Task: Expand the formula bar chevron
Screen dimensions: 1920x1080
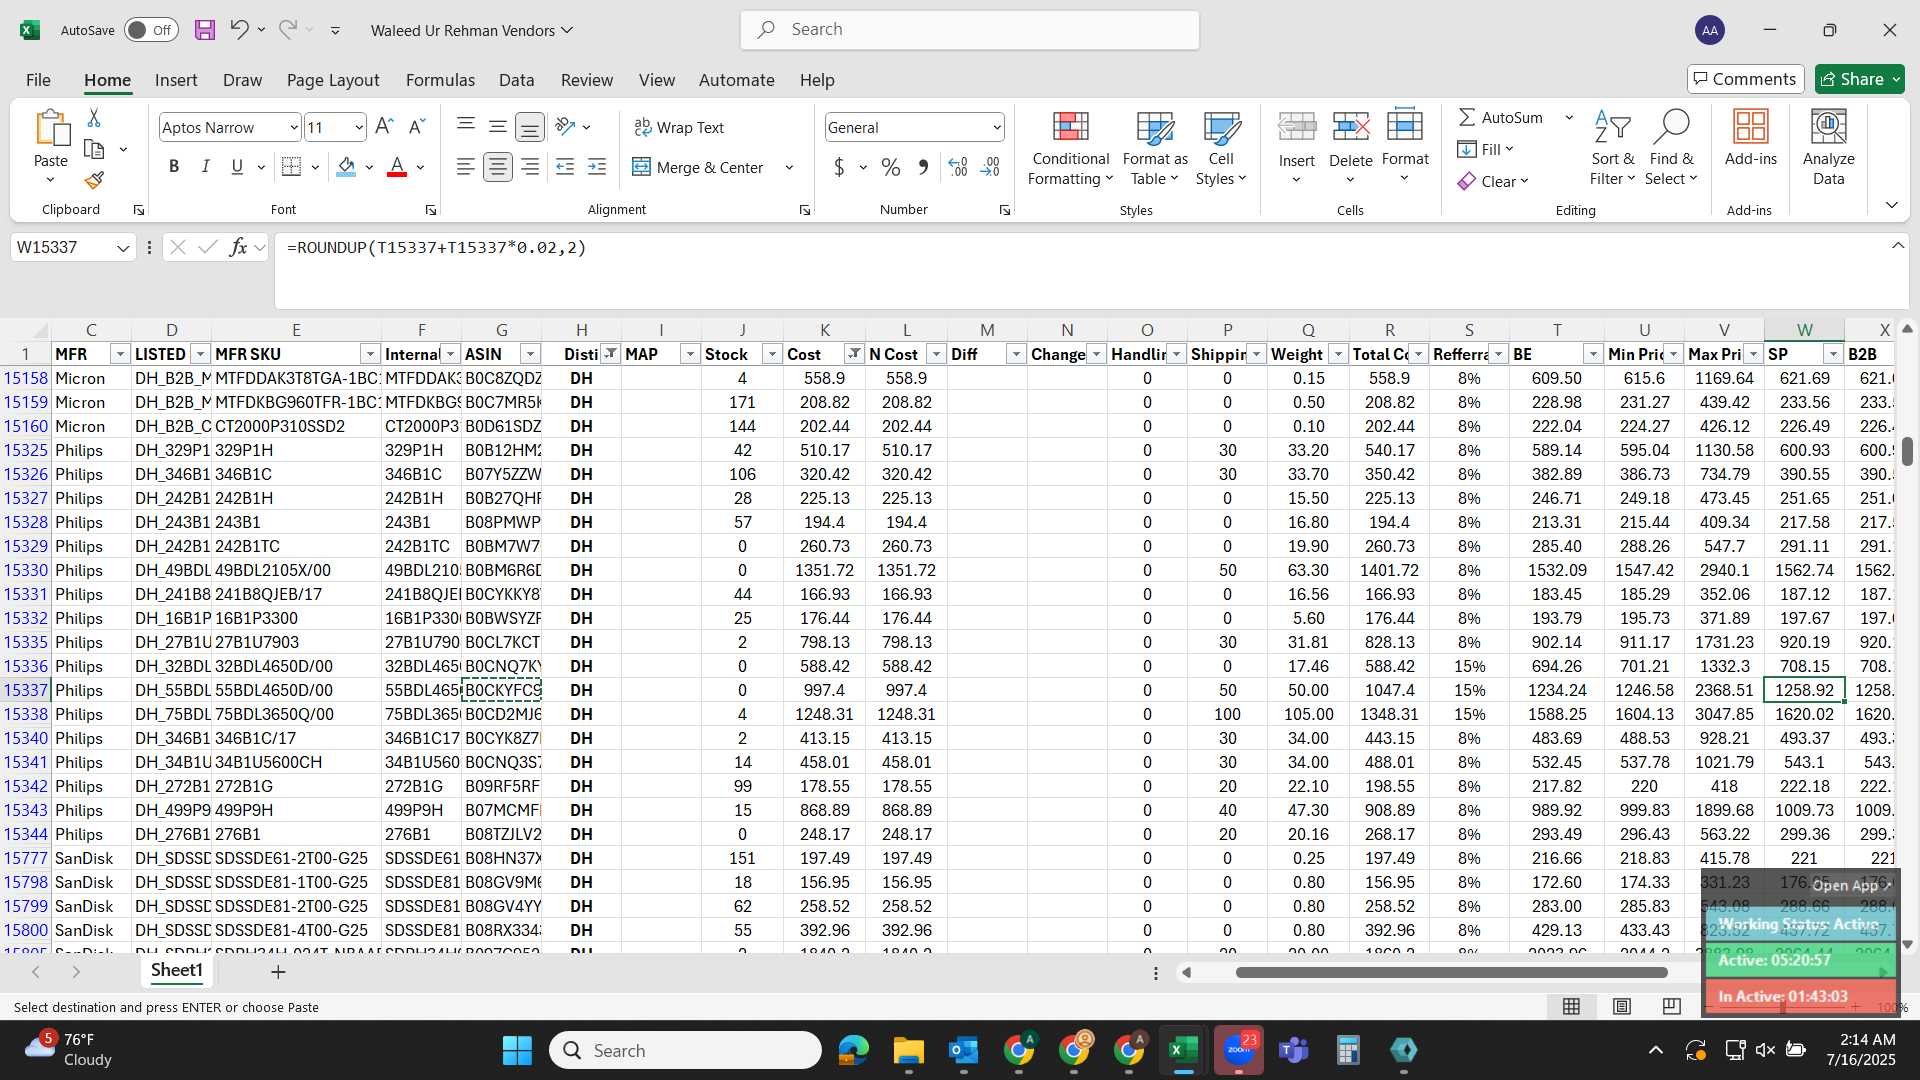Action: 1897,245
